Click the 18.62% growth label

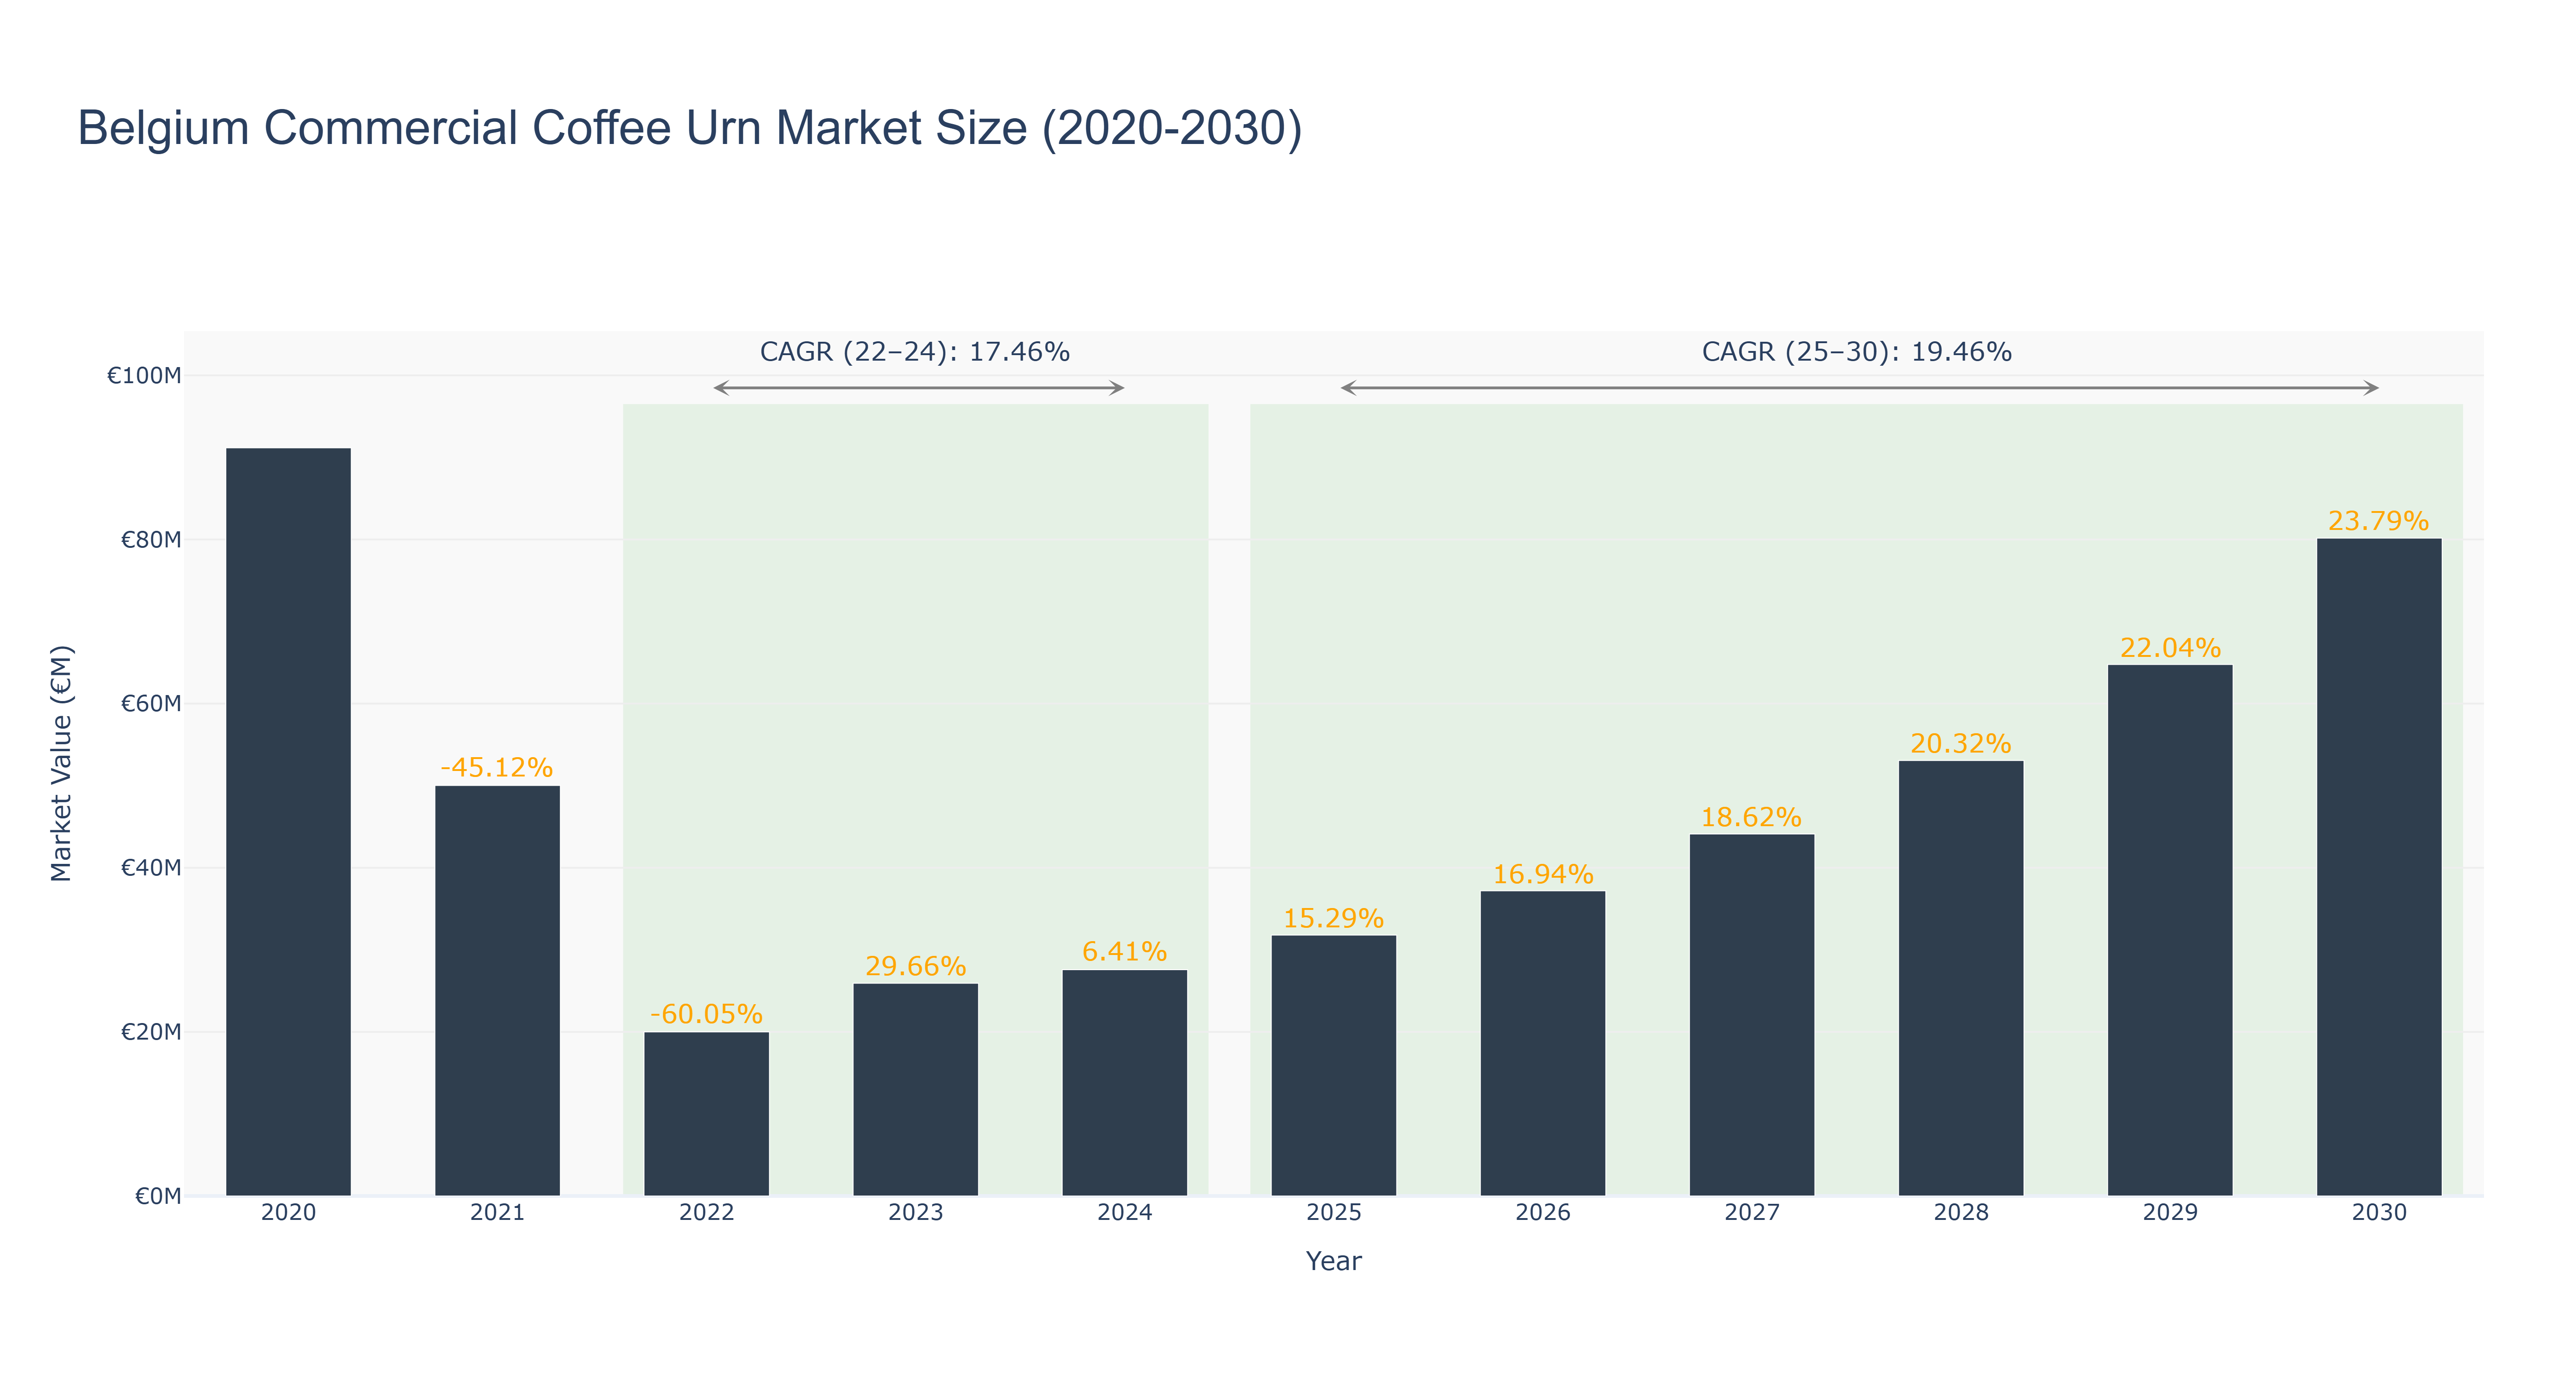click(1751, 817)
